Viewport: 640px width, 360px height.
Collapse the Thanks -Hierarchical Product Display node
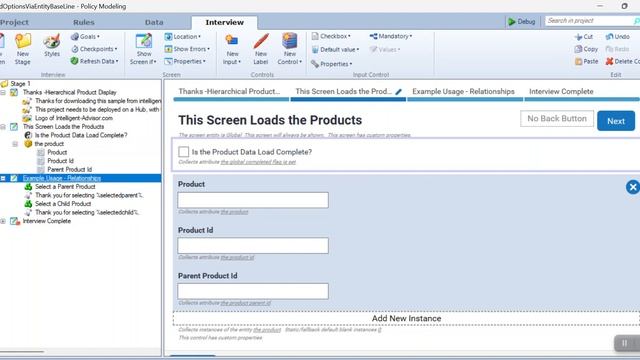click(3, 93)
